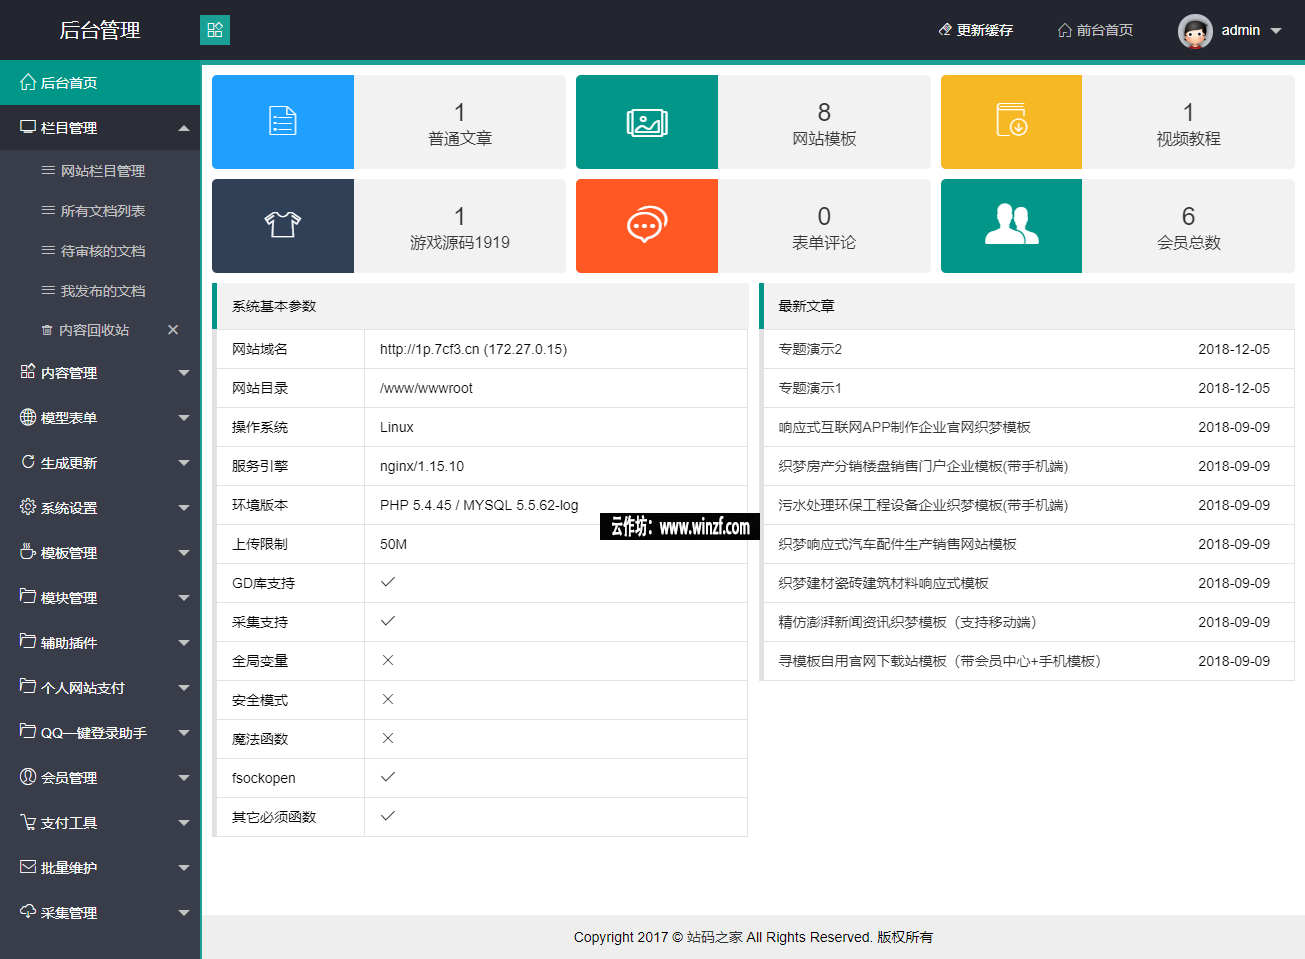This screenshot has width=1305, height=959.
Task: Select the nginx/1.15.10 value text
Action: click(422, 466)
